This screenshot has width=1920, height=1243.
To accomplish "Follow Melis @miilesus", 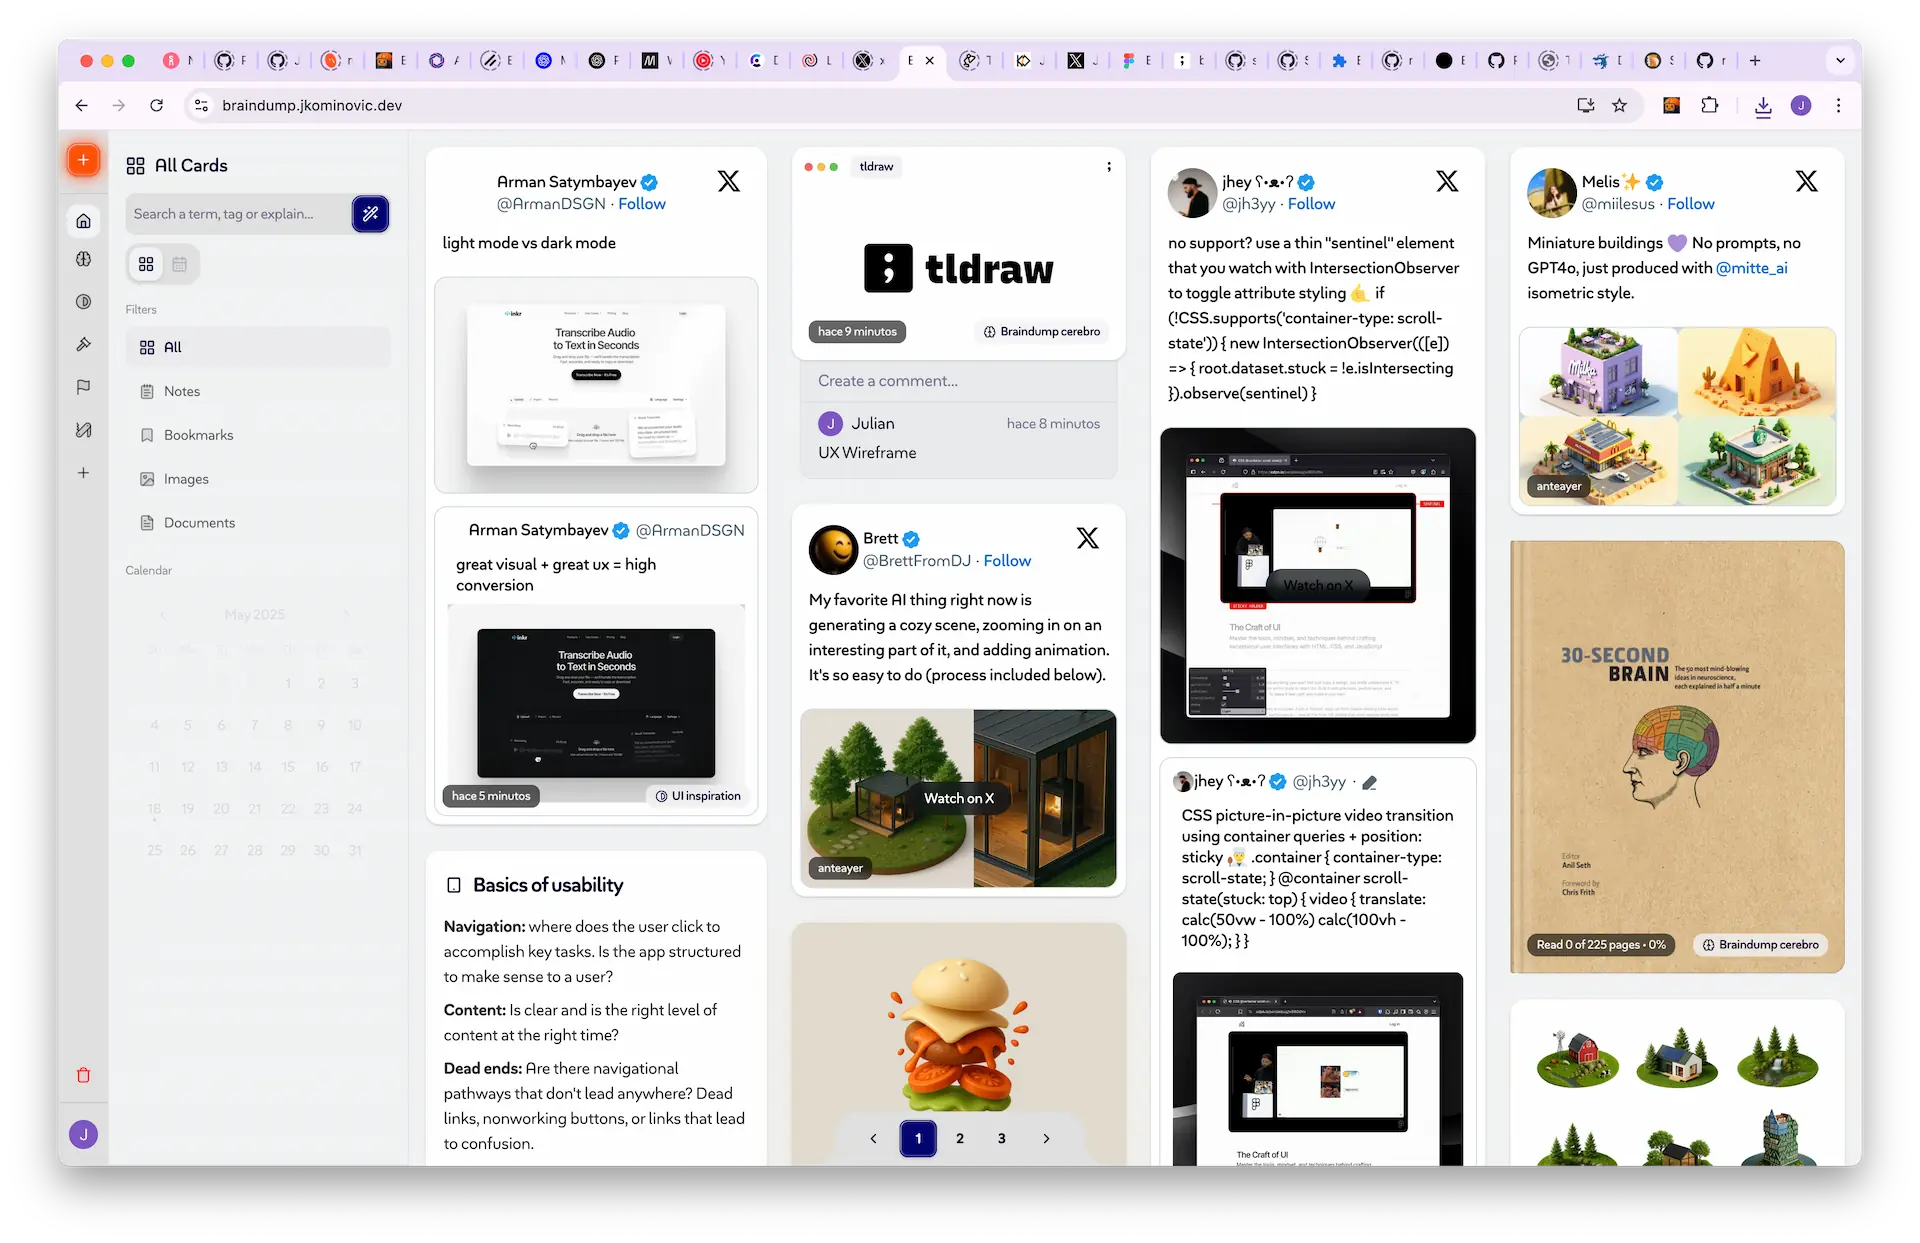I will (x=1690, y=204).
